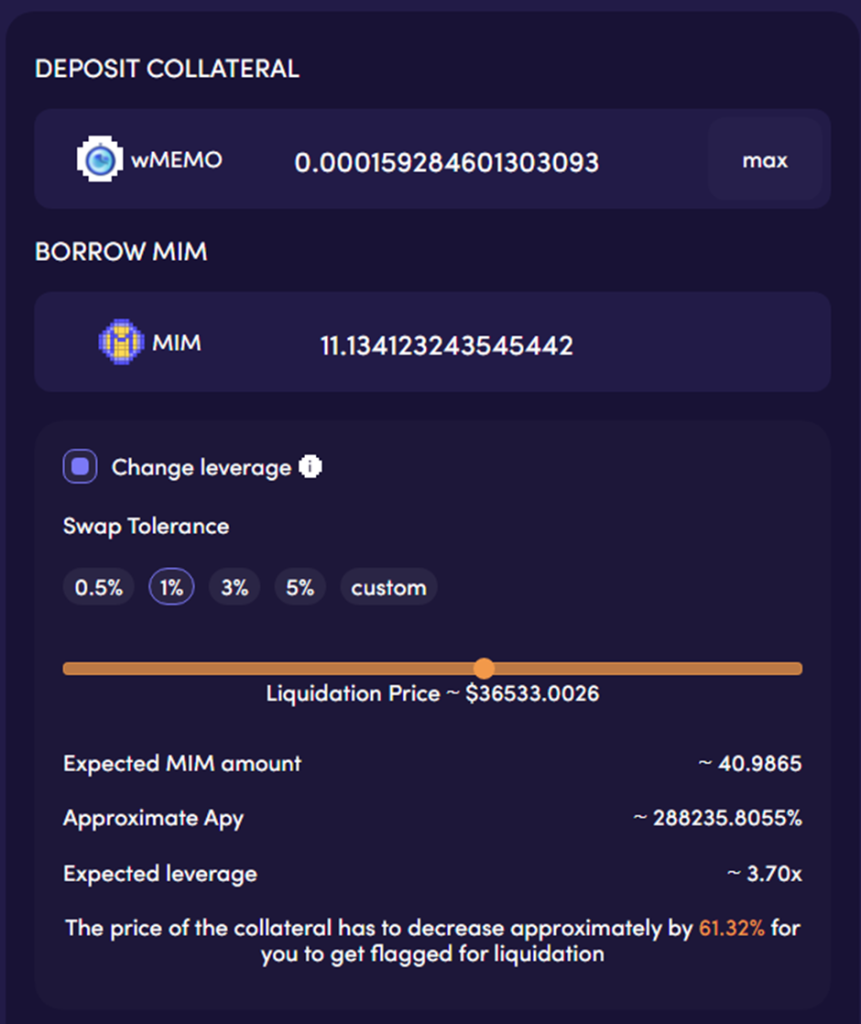Select the 0.5% swap tolerance

[99, 587]
